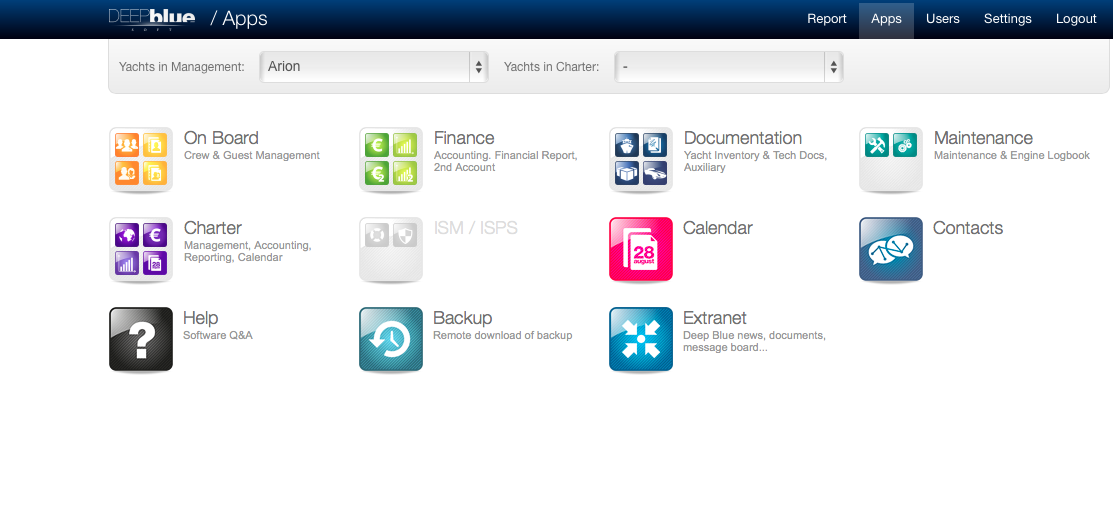
Task: Click the Extranet title text
Action: (714, 318)
